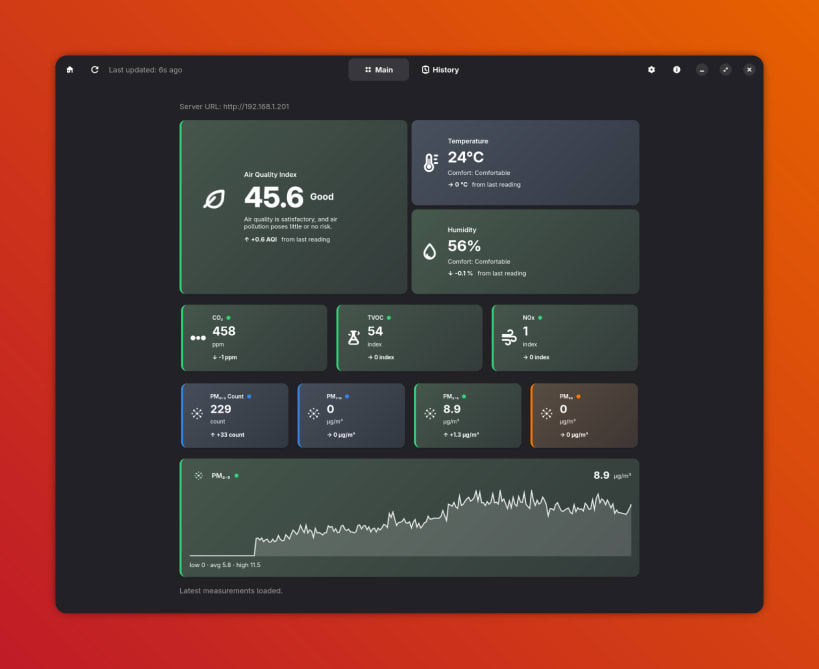Click the green status dot next to NOx
This screenshot has width=819, height=669.
coord(540,318)
